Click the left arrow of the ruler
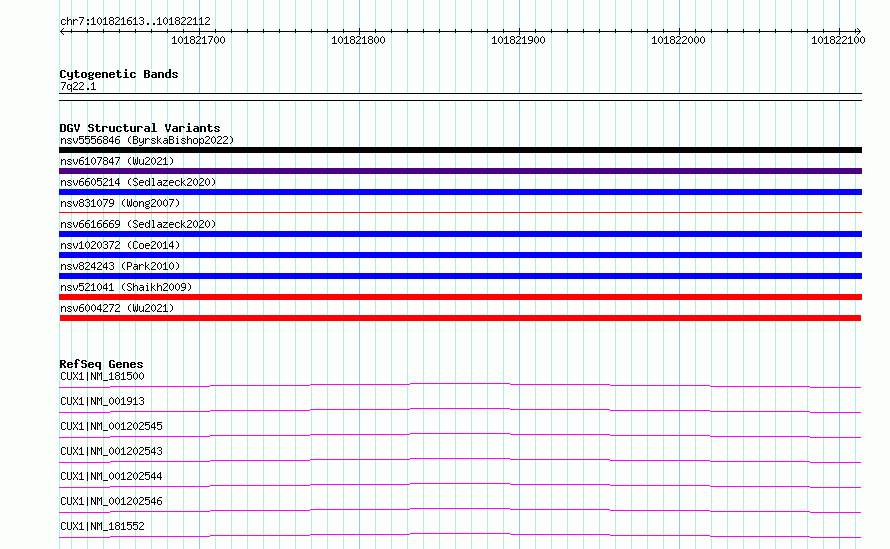The image size is (890, 549). tap(63, 31)
